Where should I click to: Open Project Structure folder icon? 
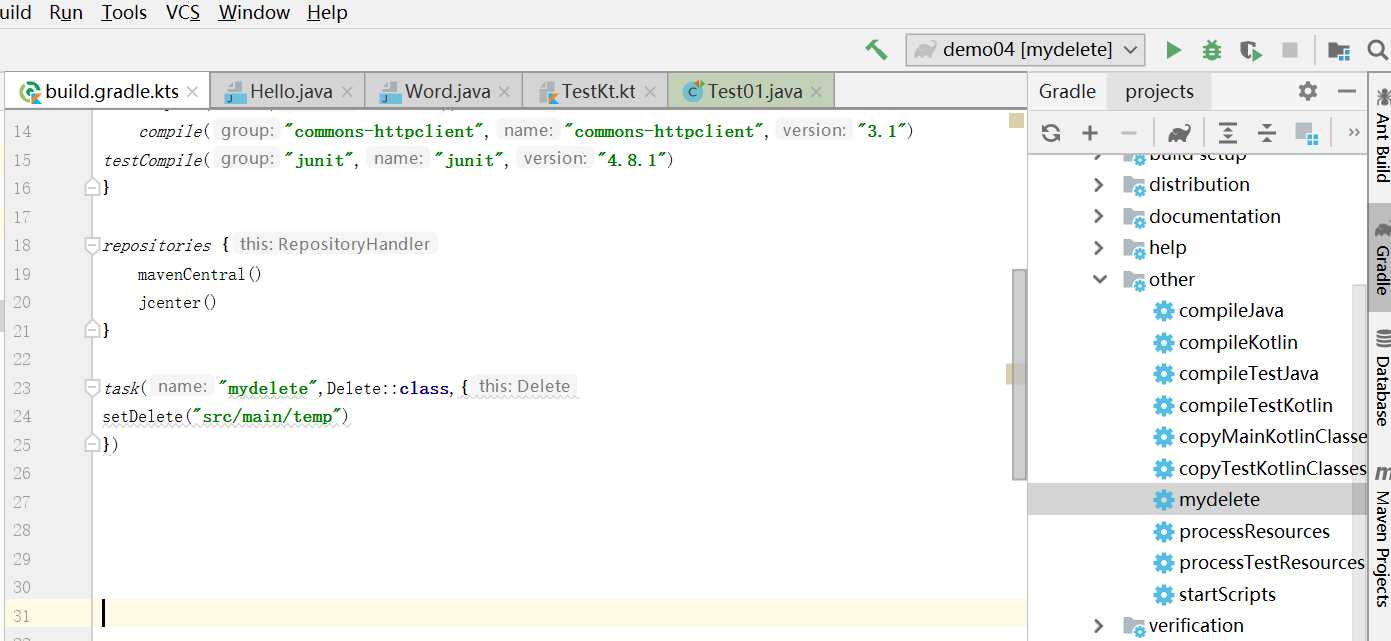pos(1339,50)
